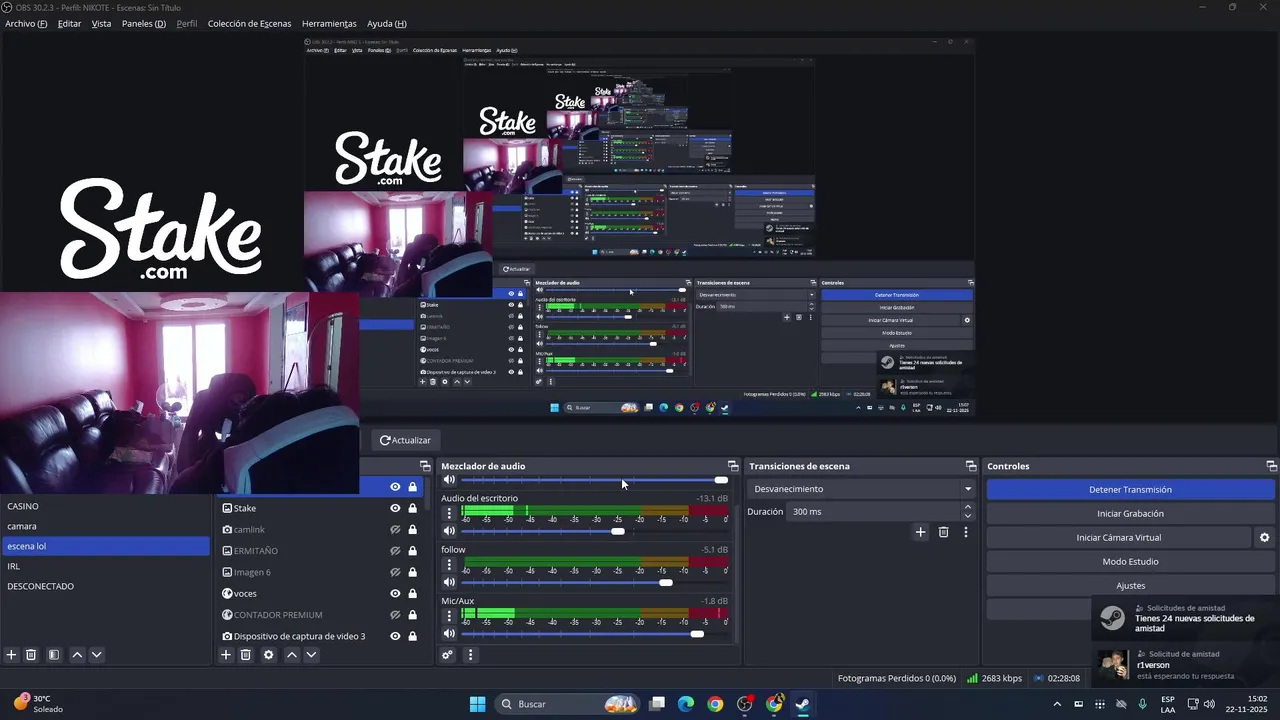Open follow audio options dots
This screenshot has width=1280, height=720.
[x=449, y=565]
